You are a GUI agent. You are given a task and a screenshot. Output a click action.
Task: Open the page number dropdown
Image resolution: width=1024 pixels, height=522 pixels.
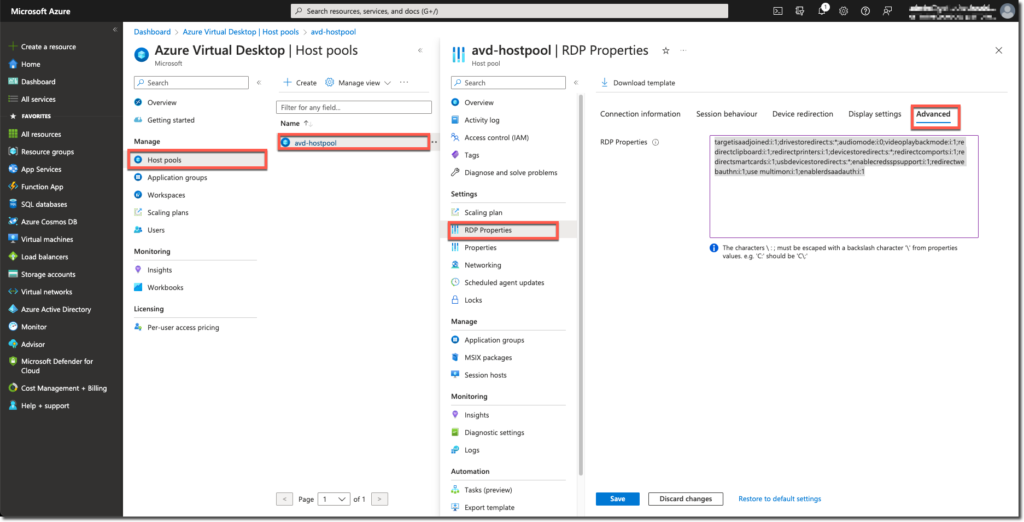tap(334, 499)
